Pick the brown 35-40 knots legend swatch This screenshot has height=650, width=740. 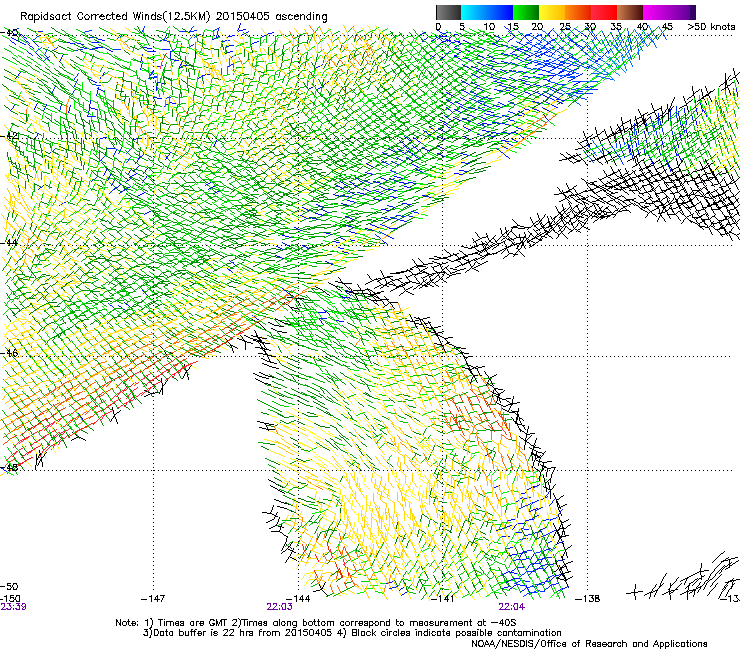pyautogui.click(x=630, y=12)
